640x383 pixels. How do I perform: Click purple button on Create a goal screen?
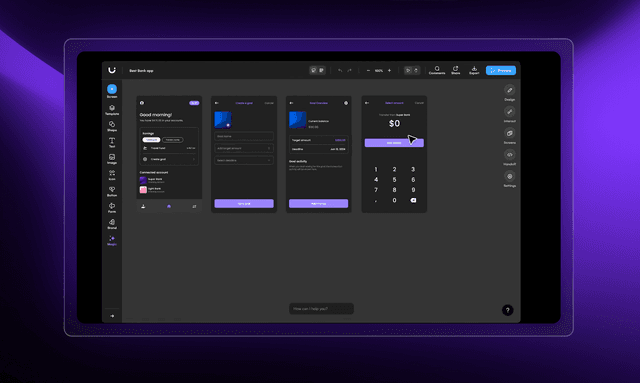click(244, 203)
